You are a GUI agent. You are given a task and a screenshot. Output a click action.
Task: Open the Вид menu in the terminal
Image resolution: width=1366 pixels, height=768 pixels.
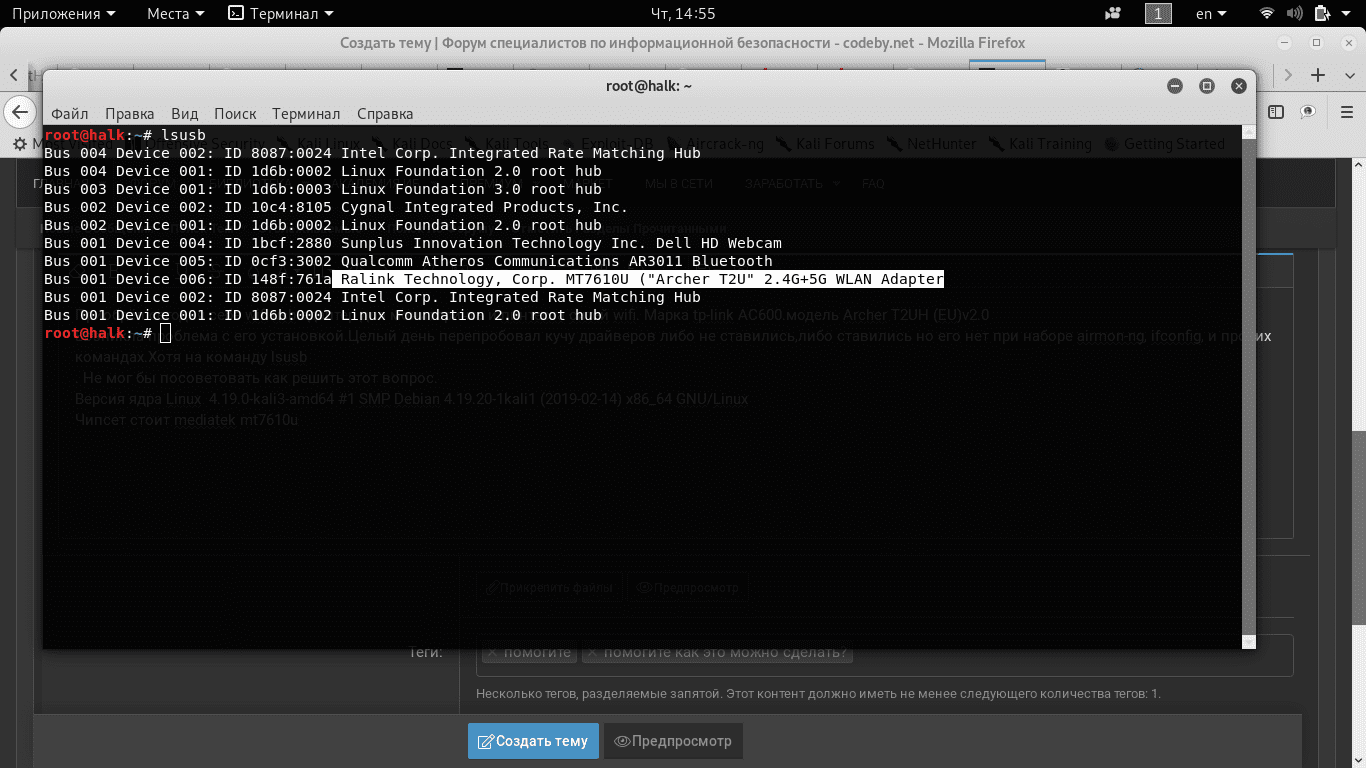tap(184, 114)
